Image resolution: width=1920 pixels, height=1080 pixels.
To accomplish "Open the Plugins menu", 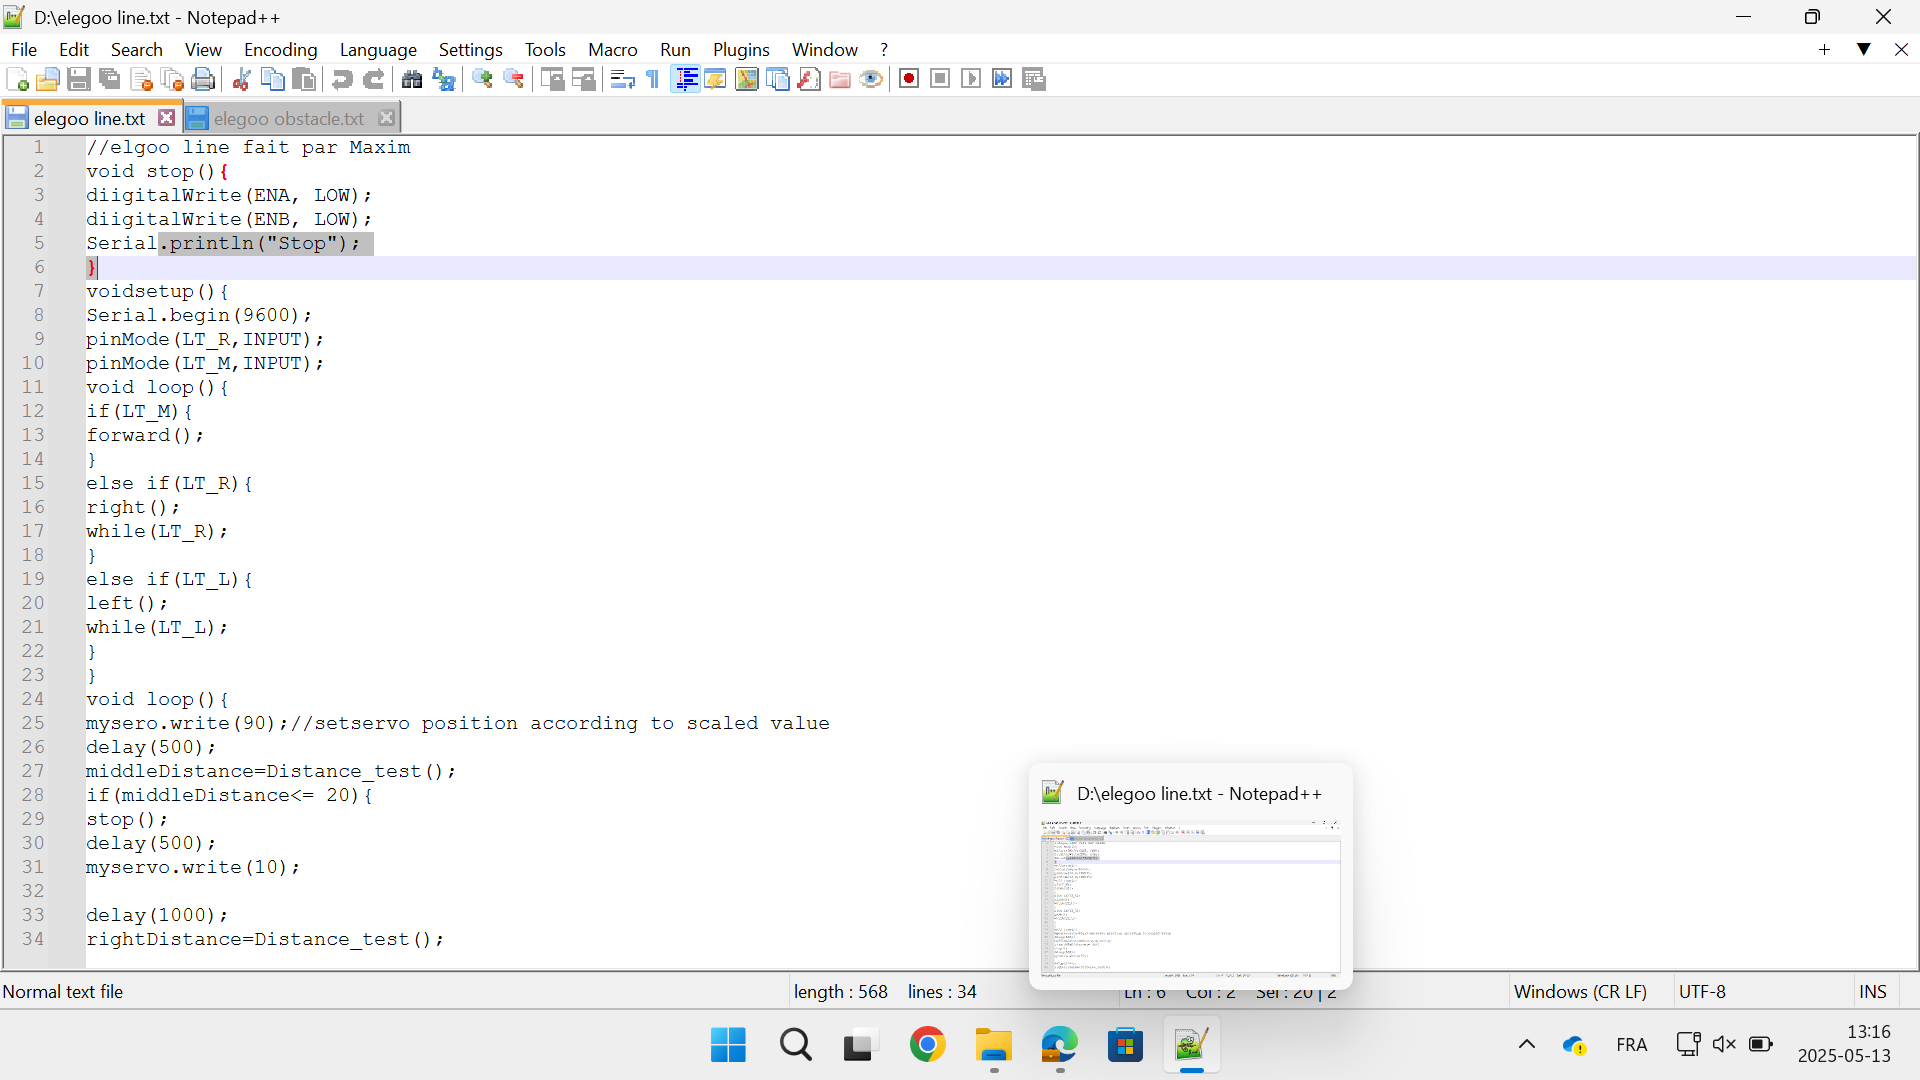I will pos(741,49).
